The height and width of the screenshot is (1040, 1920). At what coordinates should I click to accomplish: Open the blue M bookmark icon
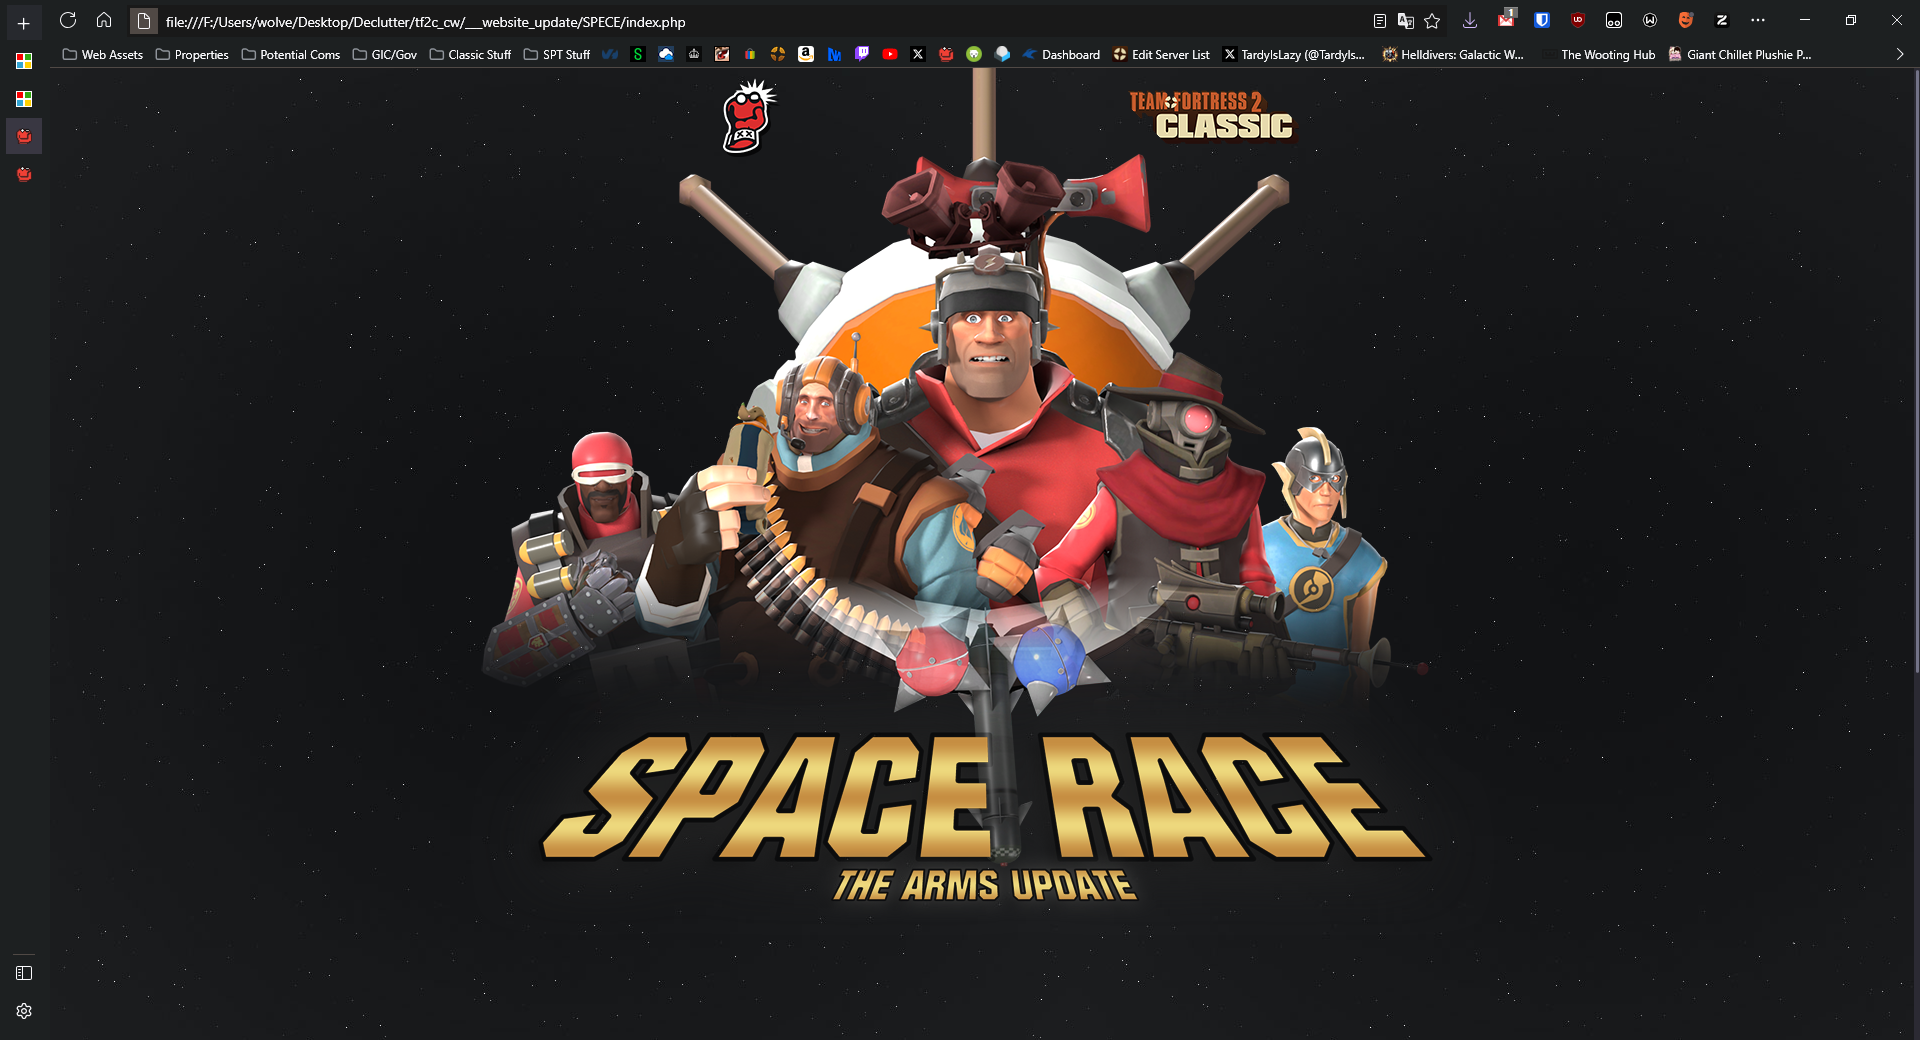click(834, 55)
